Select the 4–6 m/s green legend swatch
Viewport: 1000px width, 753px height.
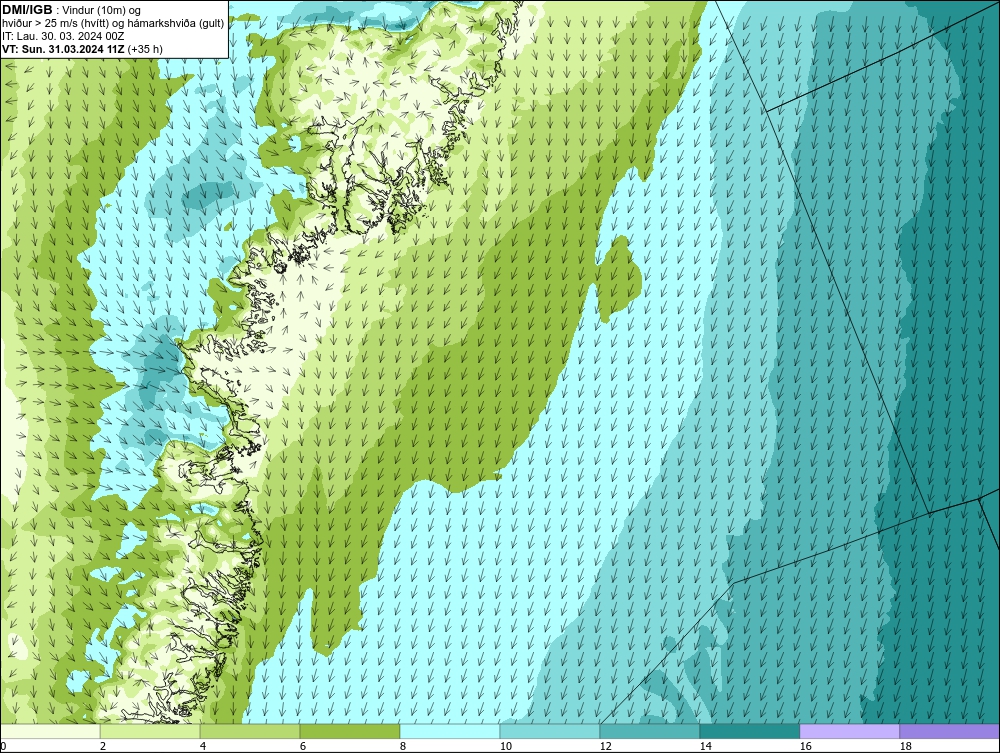click(250, 731)
